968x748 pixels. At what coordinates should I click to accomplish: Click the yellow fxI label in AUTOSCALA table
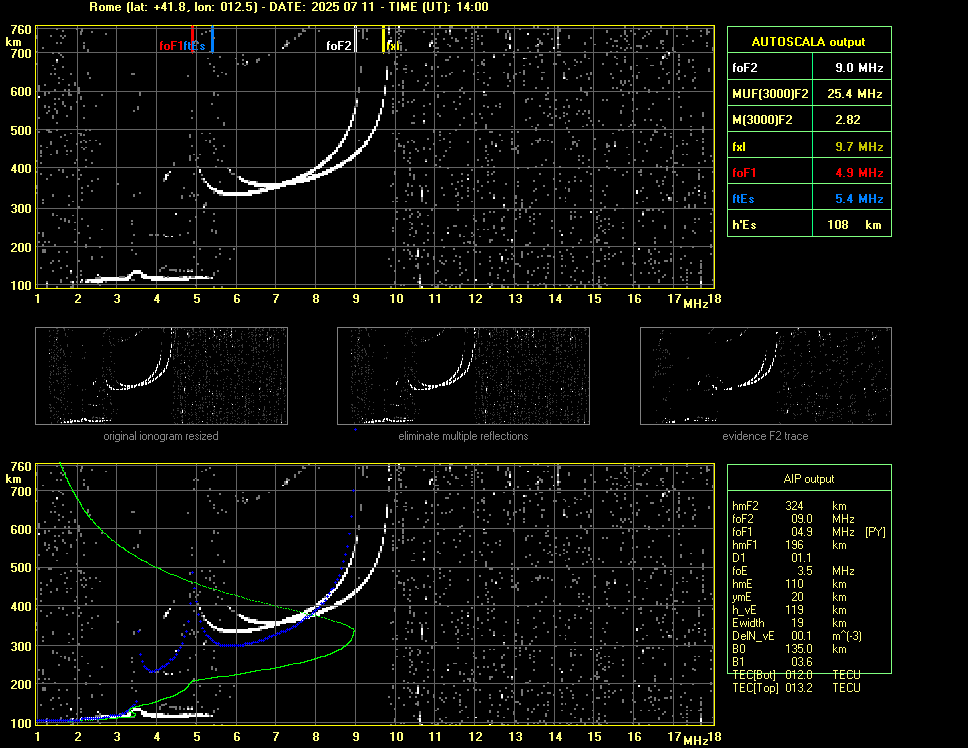coord(739,147)
